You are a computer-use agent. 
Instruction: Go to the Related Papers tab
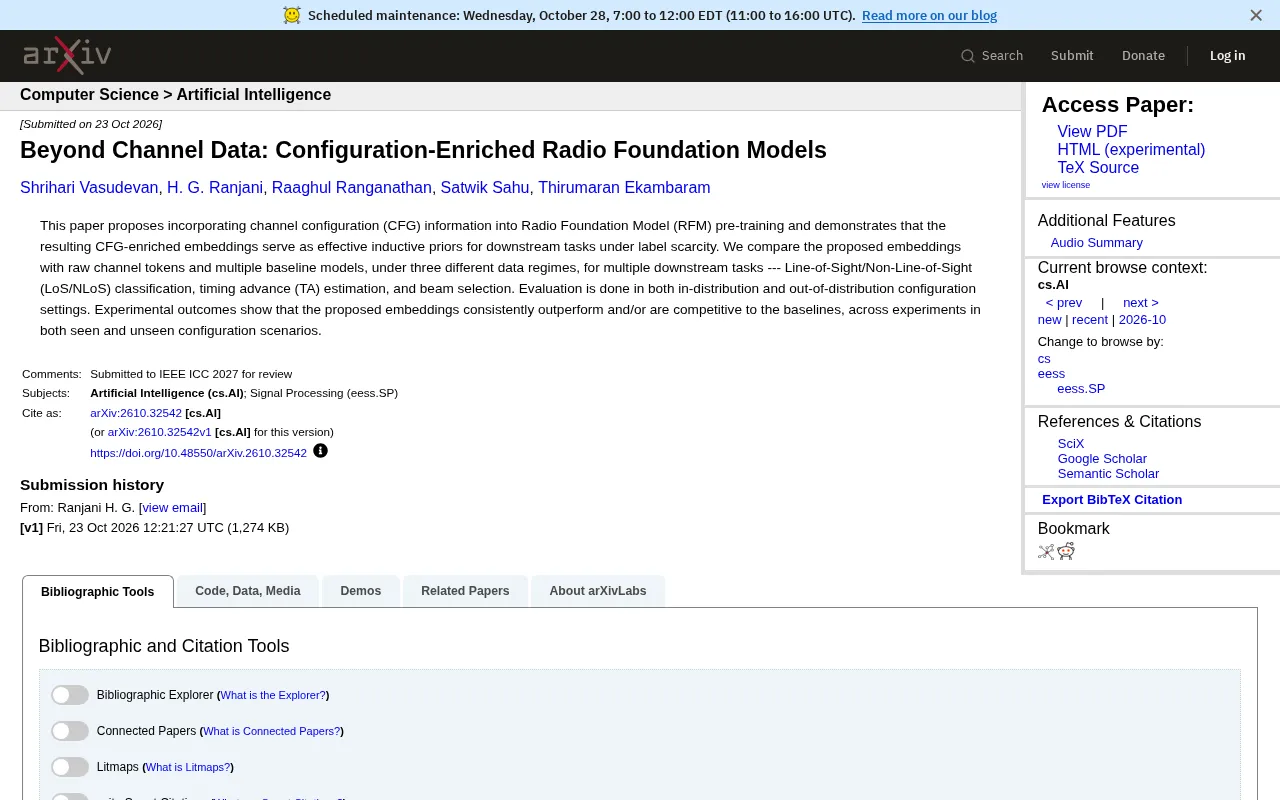pyautogui.click(x=465, y=591)
